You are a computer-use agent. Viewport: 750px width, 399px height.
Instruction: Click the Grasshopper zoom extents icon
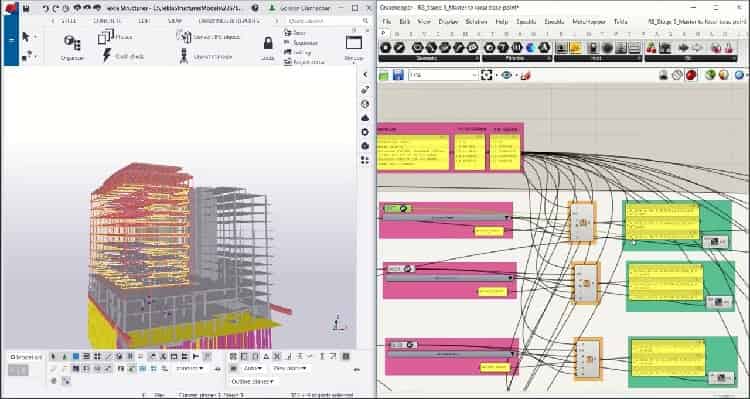[486, 75]
